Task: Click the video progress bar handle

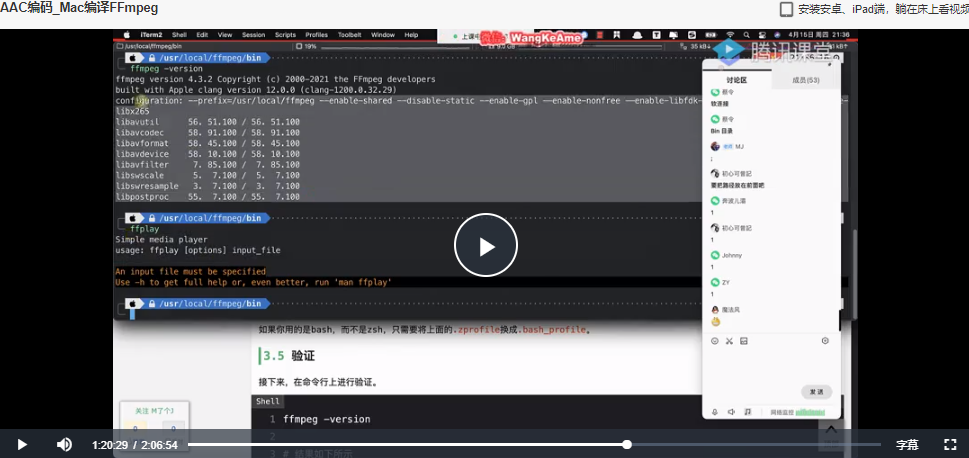Action: pyautogui.click(x=627, y=444)
